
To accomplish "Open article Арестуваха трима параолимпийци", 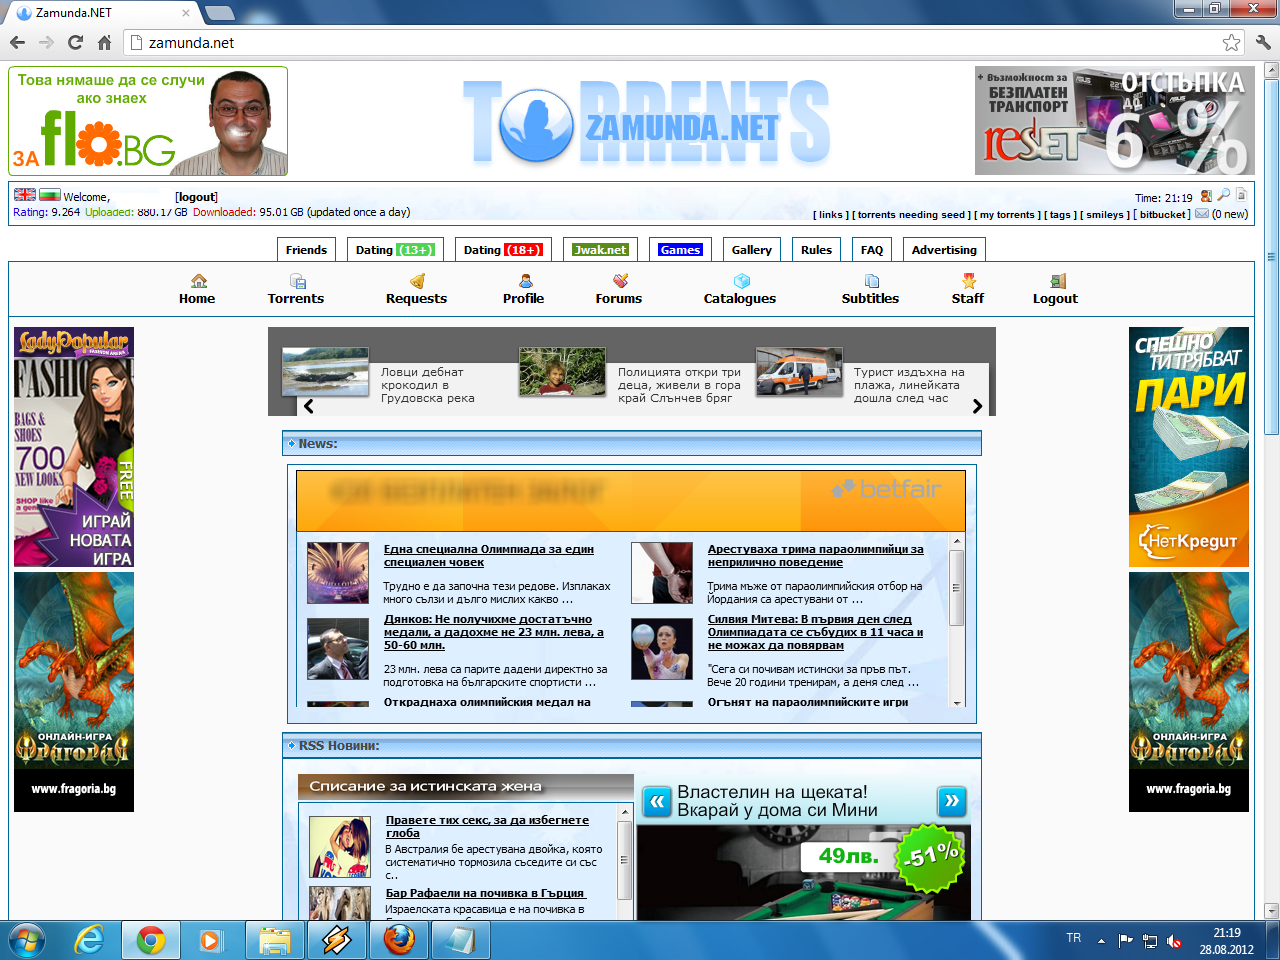I will coord(816,555).
